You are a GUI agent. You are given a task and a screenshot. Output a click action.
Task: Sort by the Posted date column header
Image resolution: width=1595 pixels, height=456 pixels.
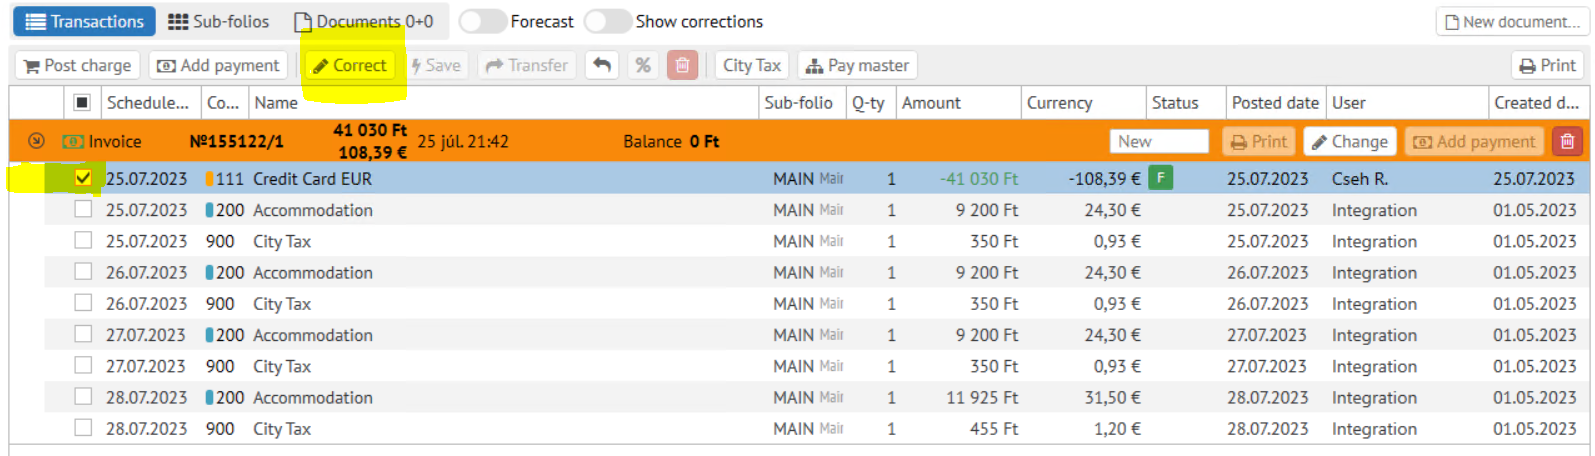tap(1274, 102)
